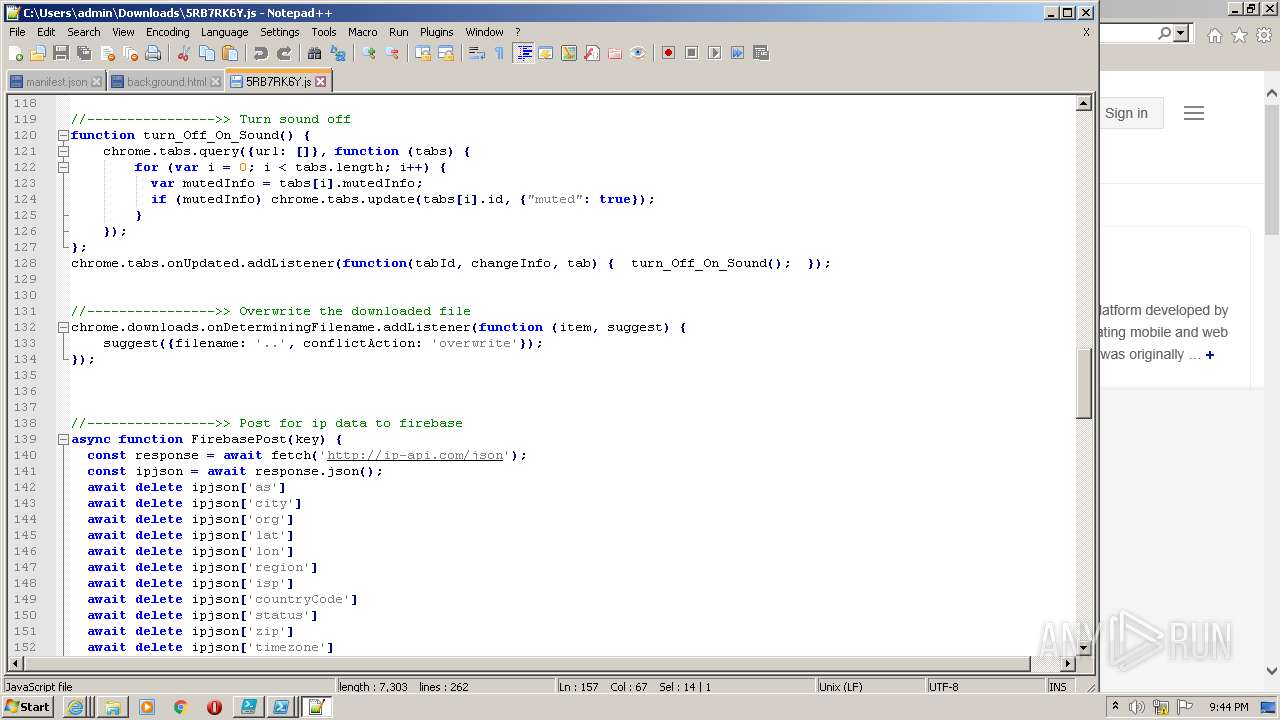Open the Encoding menu

pos(167,32)
